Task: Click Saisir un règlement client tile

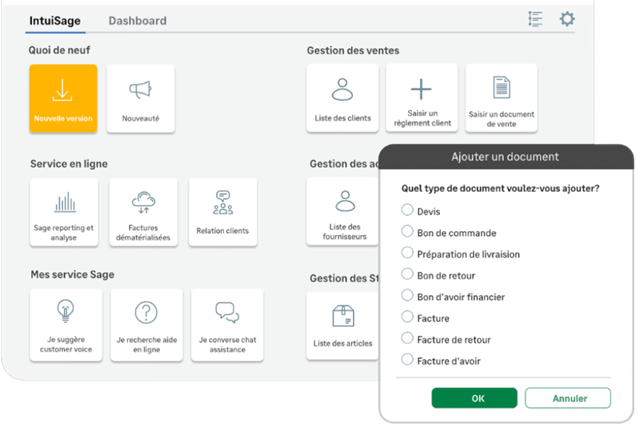Action: coord(422,98)
